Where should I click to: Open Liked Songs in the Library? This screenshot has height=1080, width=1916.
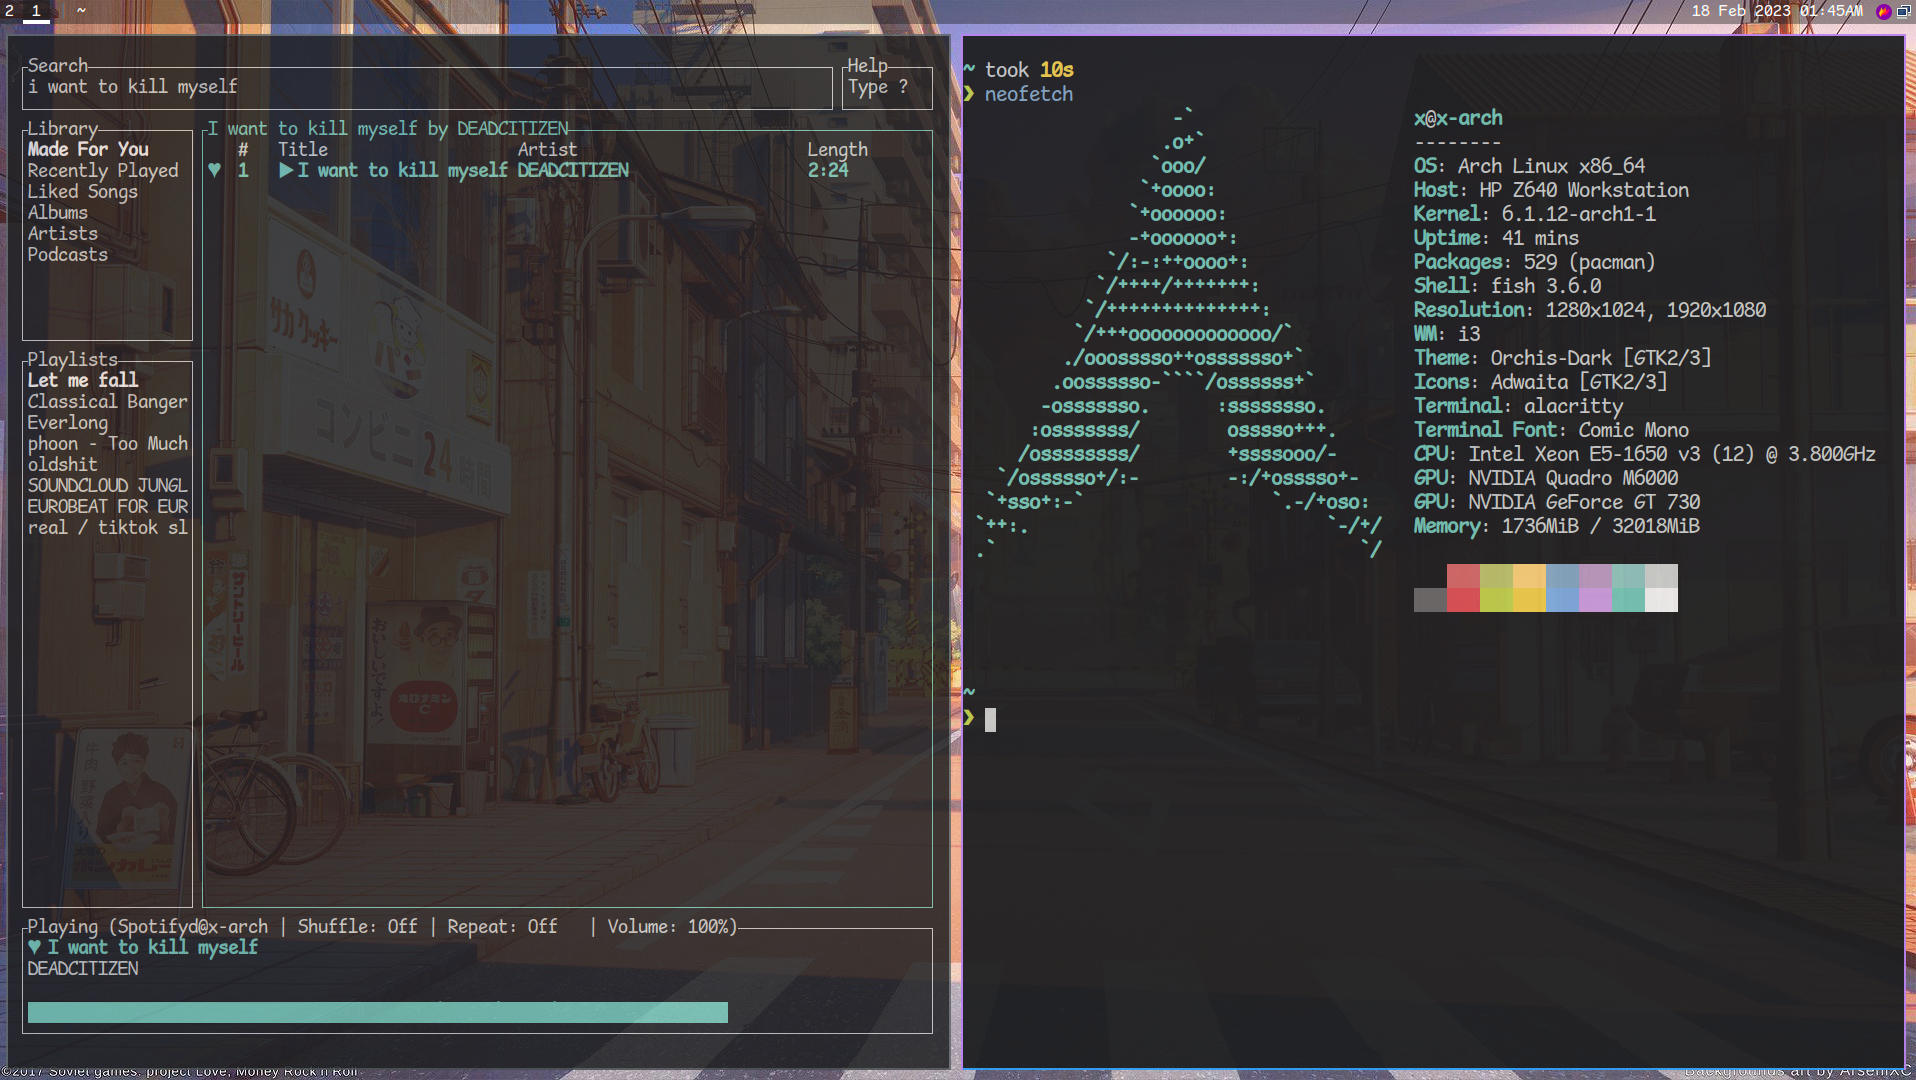[83, 191]
